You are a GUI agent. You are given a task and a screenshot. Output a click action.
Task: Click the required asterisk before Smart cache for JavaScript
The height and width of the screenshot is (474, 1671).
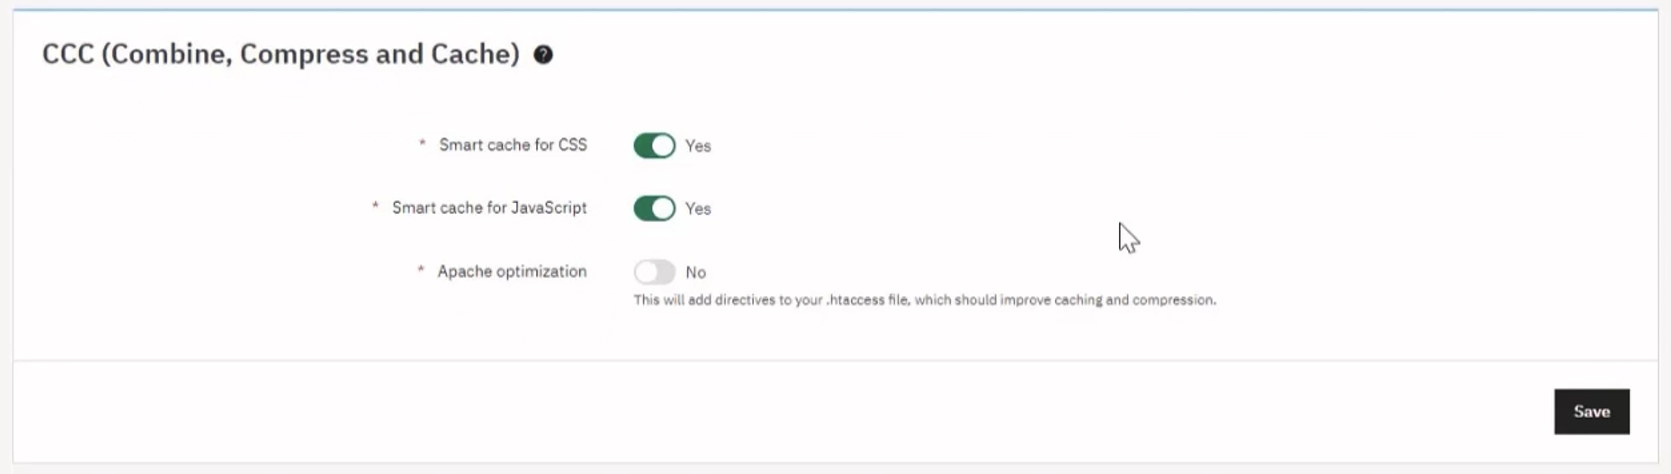375,207
